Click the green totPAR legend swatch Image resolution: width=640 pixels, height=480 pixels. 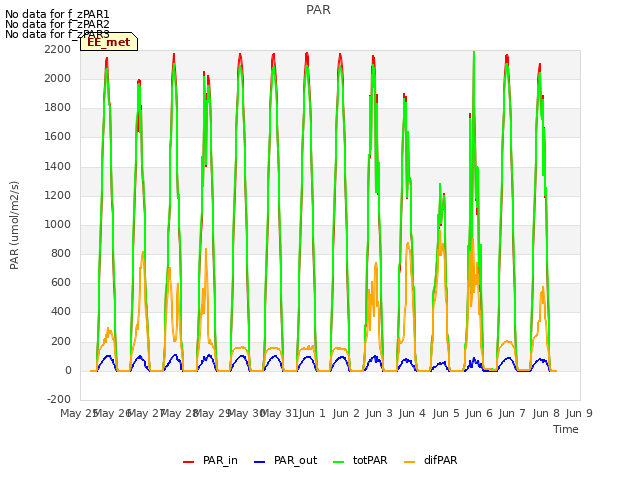[x=338, y=462]
